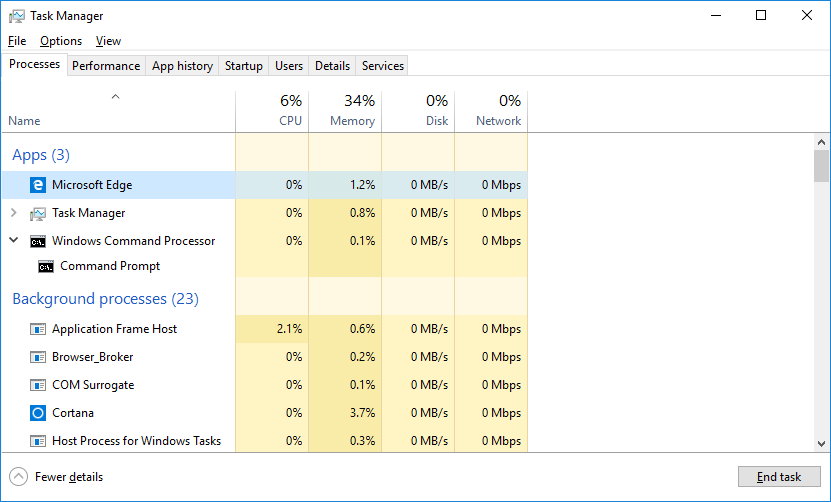Click the Browser_Broker process icon
This screenshot has height=502, width=831.
38,357
